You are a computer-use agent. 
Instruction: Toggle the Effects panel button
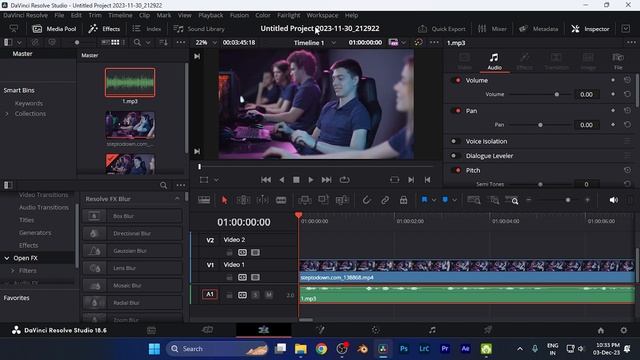tap(104, 29)
